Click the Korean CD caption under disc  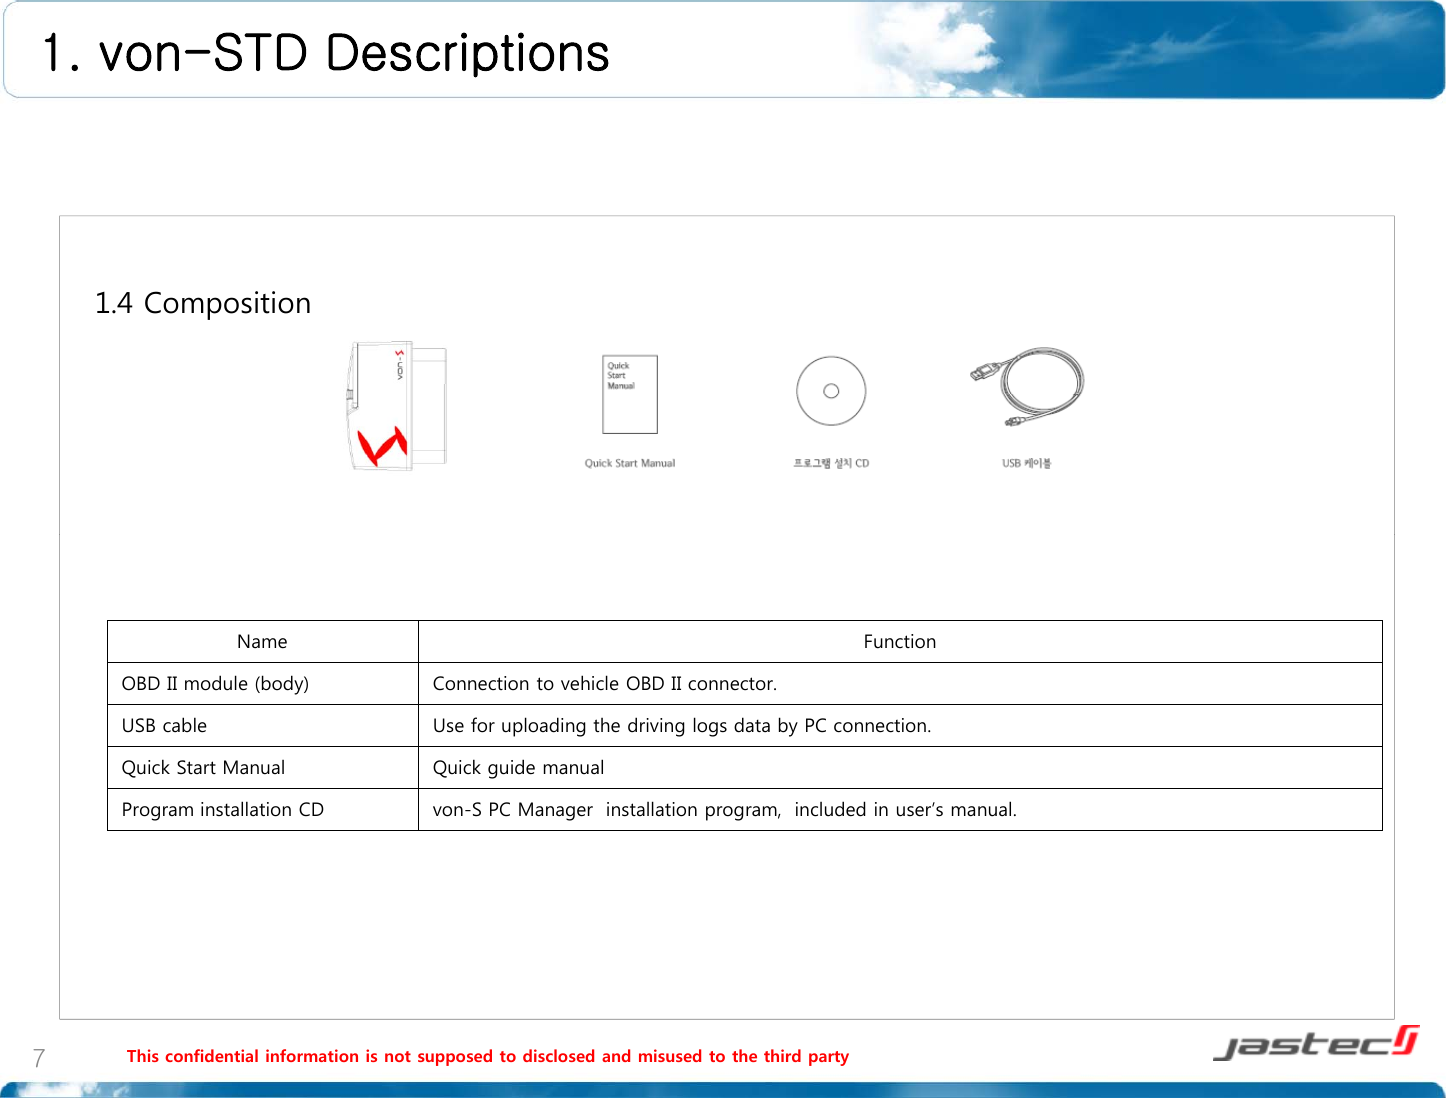click(x=831, y=463)
